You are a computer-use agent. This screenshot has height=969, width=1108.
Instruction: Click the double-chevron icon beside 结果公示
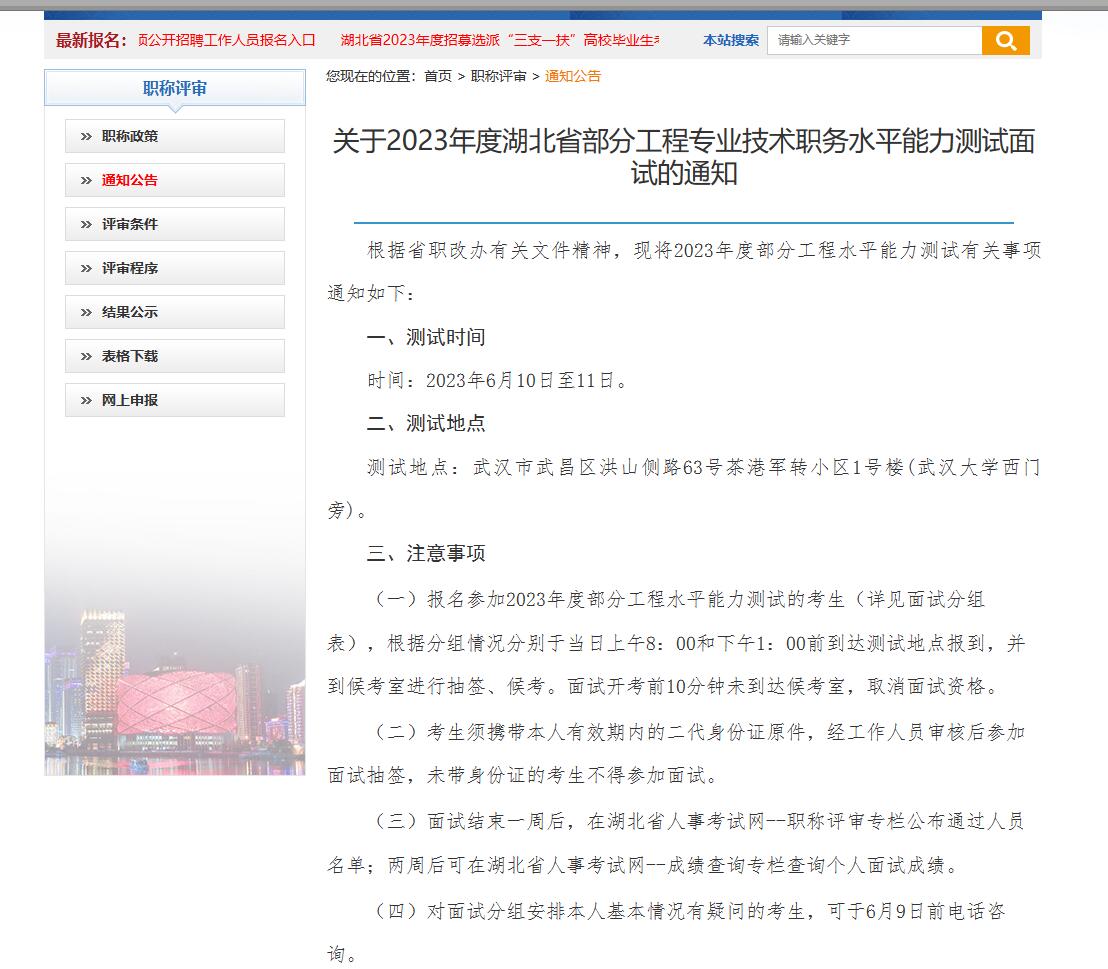pos(86,312)
